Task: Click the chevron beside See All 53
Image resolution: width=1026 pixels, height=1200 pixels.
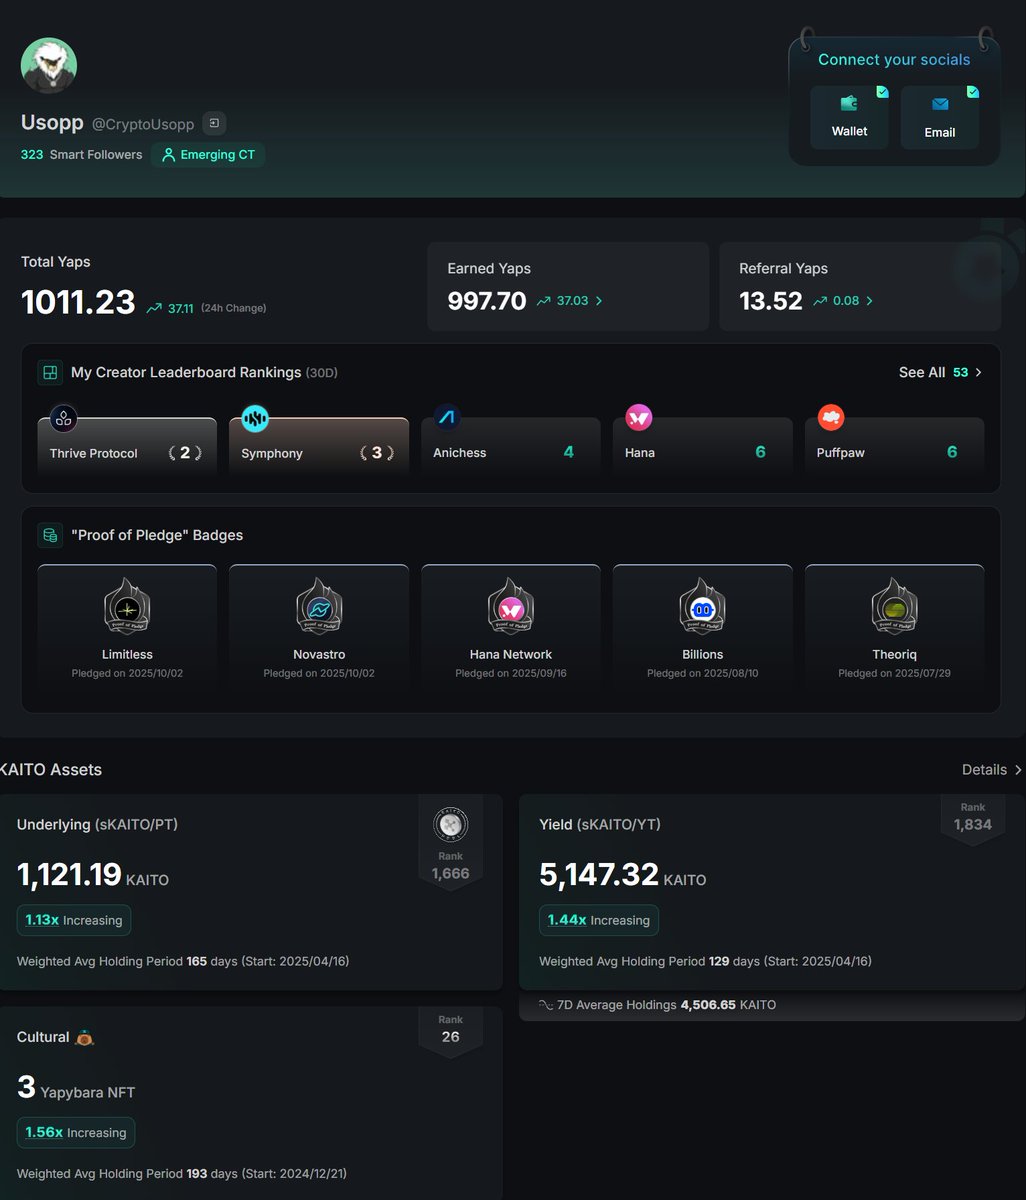Action: [x=978, y=372]
